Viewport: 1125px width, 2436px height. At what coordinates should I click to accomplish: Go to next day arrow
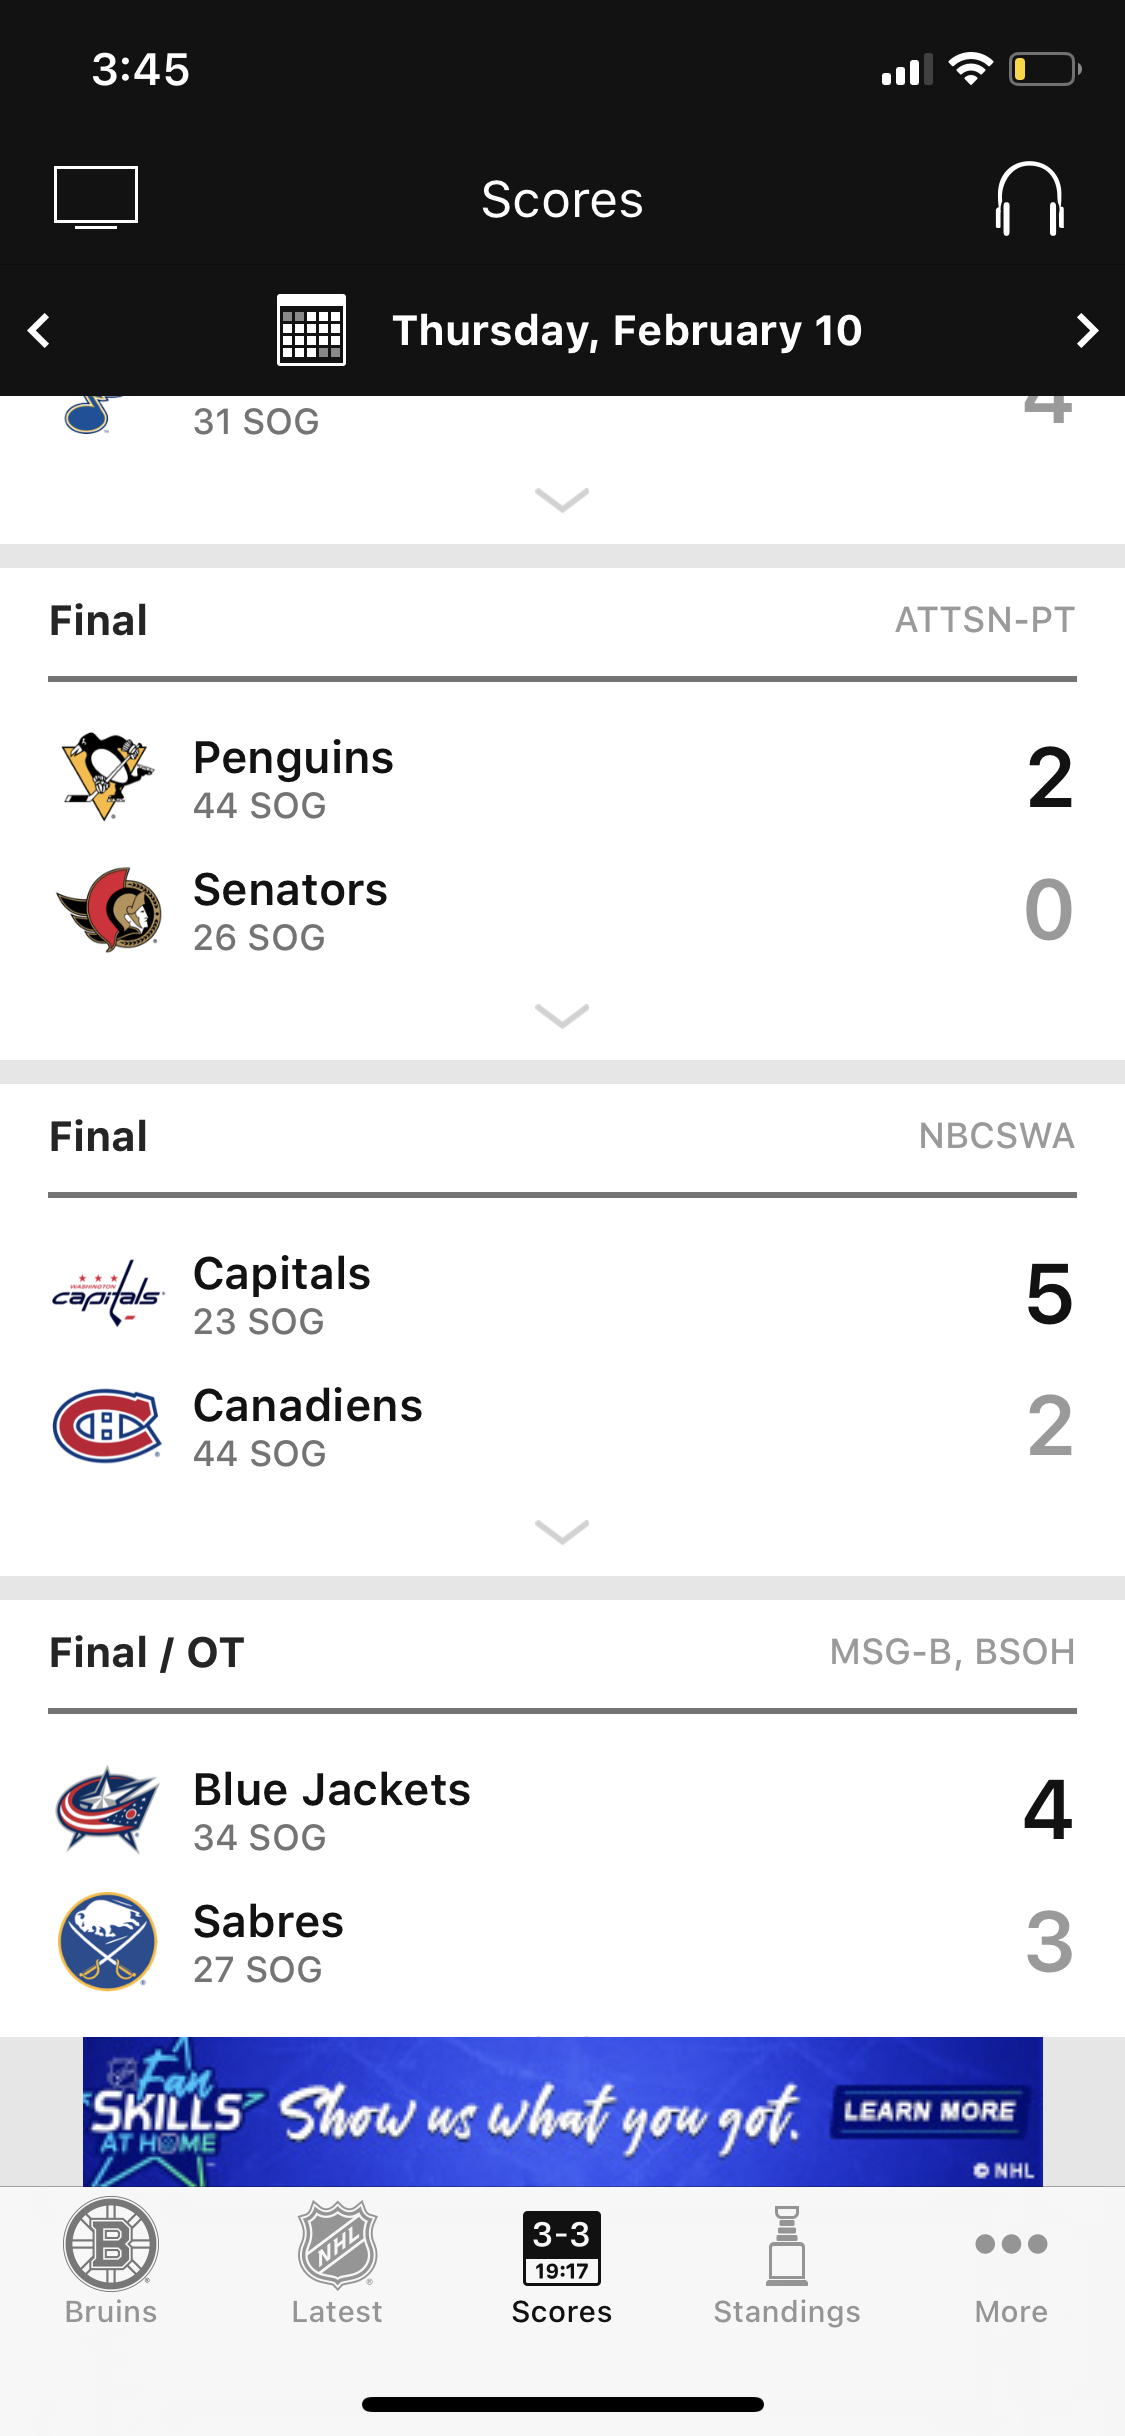tap(1087, 330)
